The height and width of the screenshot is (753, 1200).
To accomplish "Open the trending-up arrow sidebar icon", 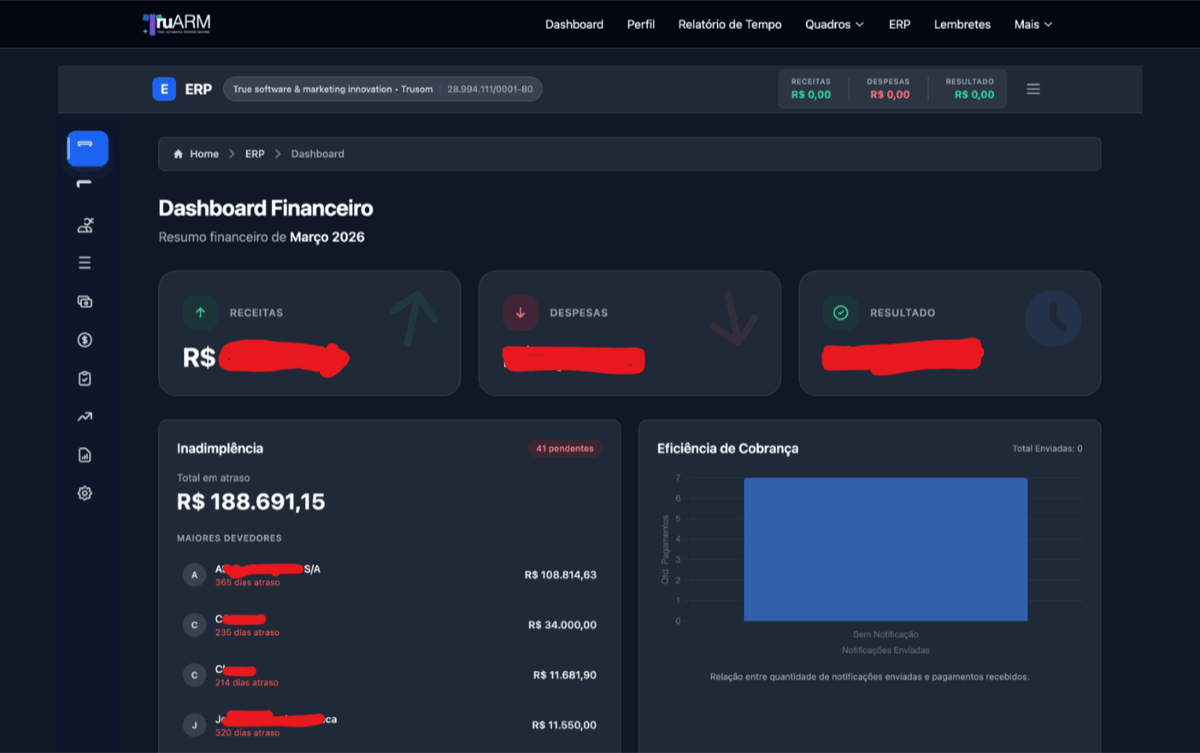I will tap(85, 417).
